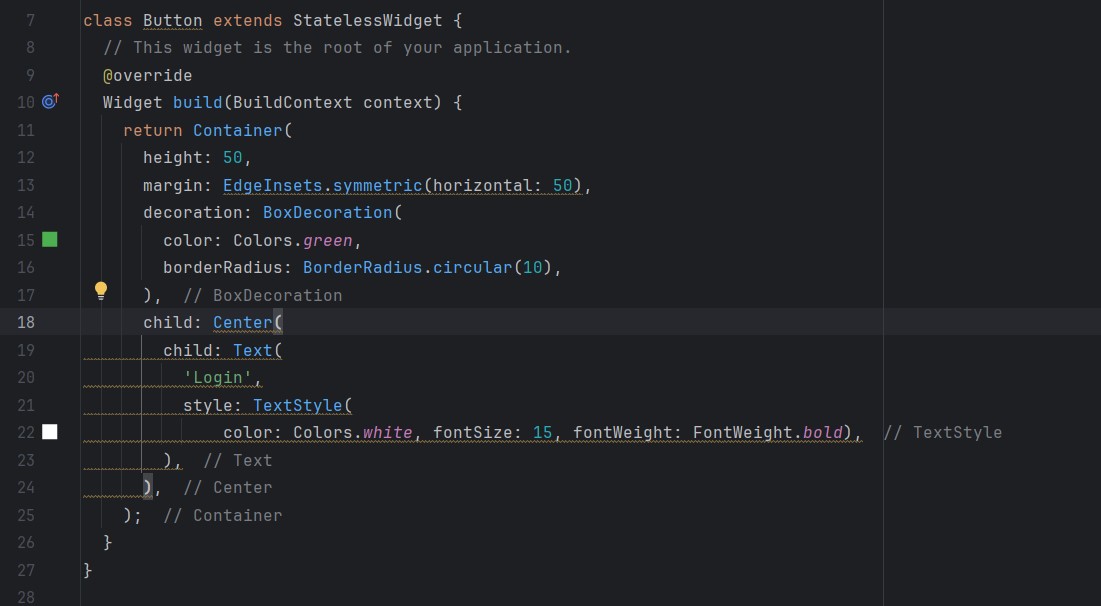
Task: Click the @override annotation
Action: [x=147, y=75]
